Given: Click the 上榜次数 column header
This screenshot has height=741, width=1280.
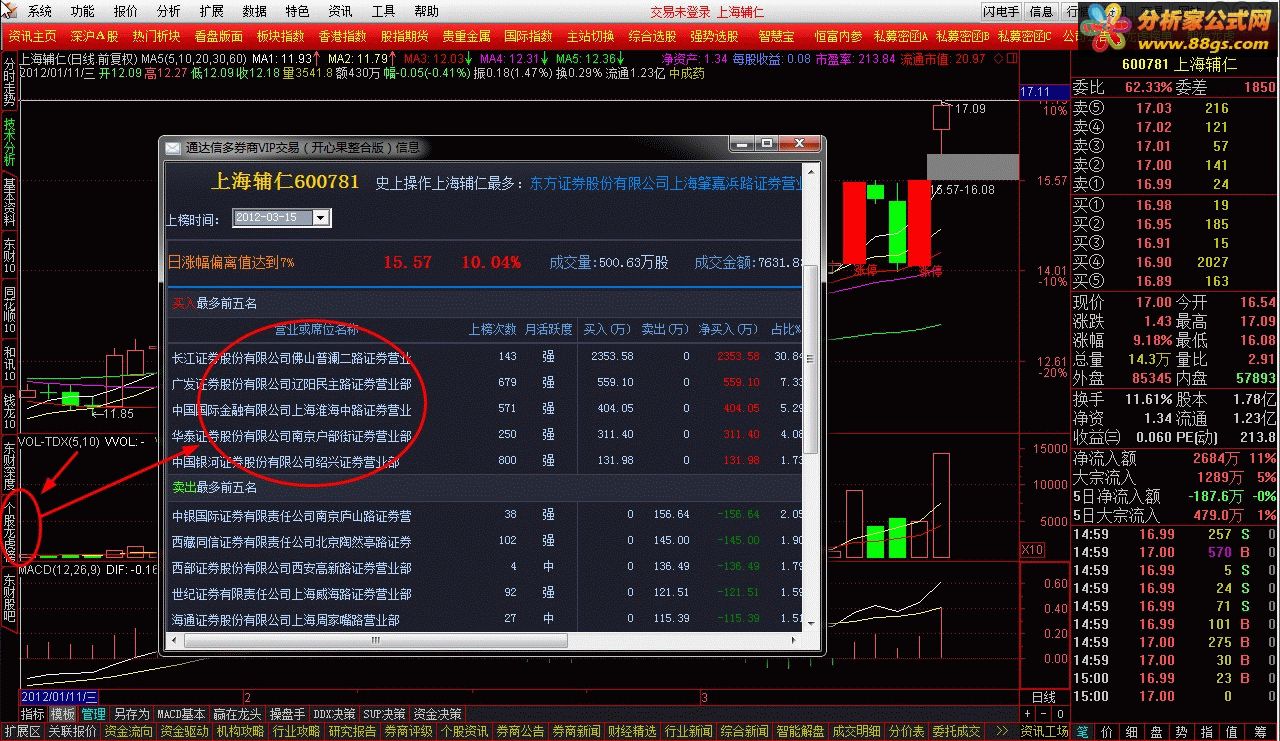Looking at the screenshot, I should coord(493,329).
